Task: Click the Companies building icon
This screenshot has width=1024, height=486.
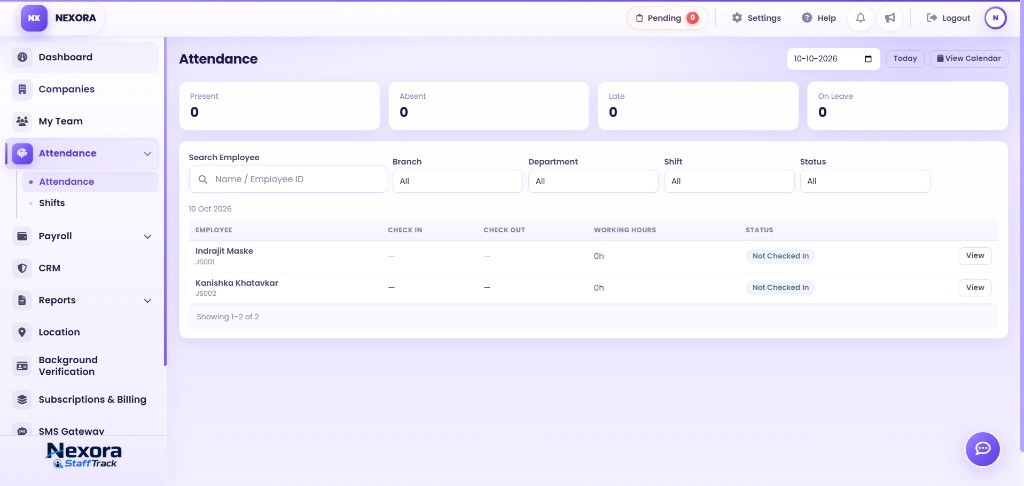Action: tap(22, 89)
